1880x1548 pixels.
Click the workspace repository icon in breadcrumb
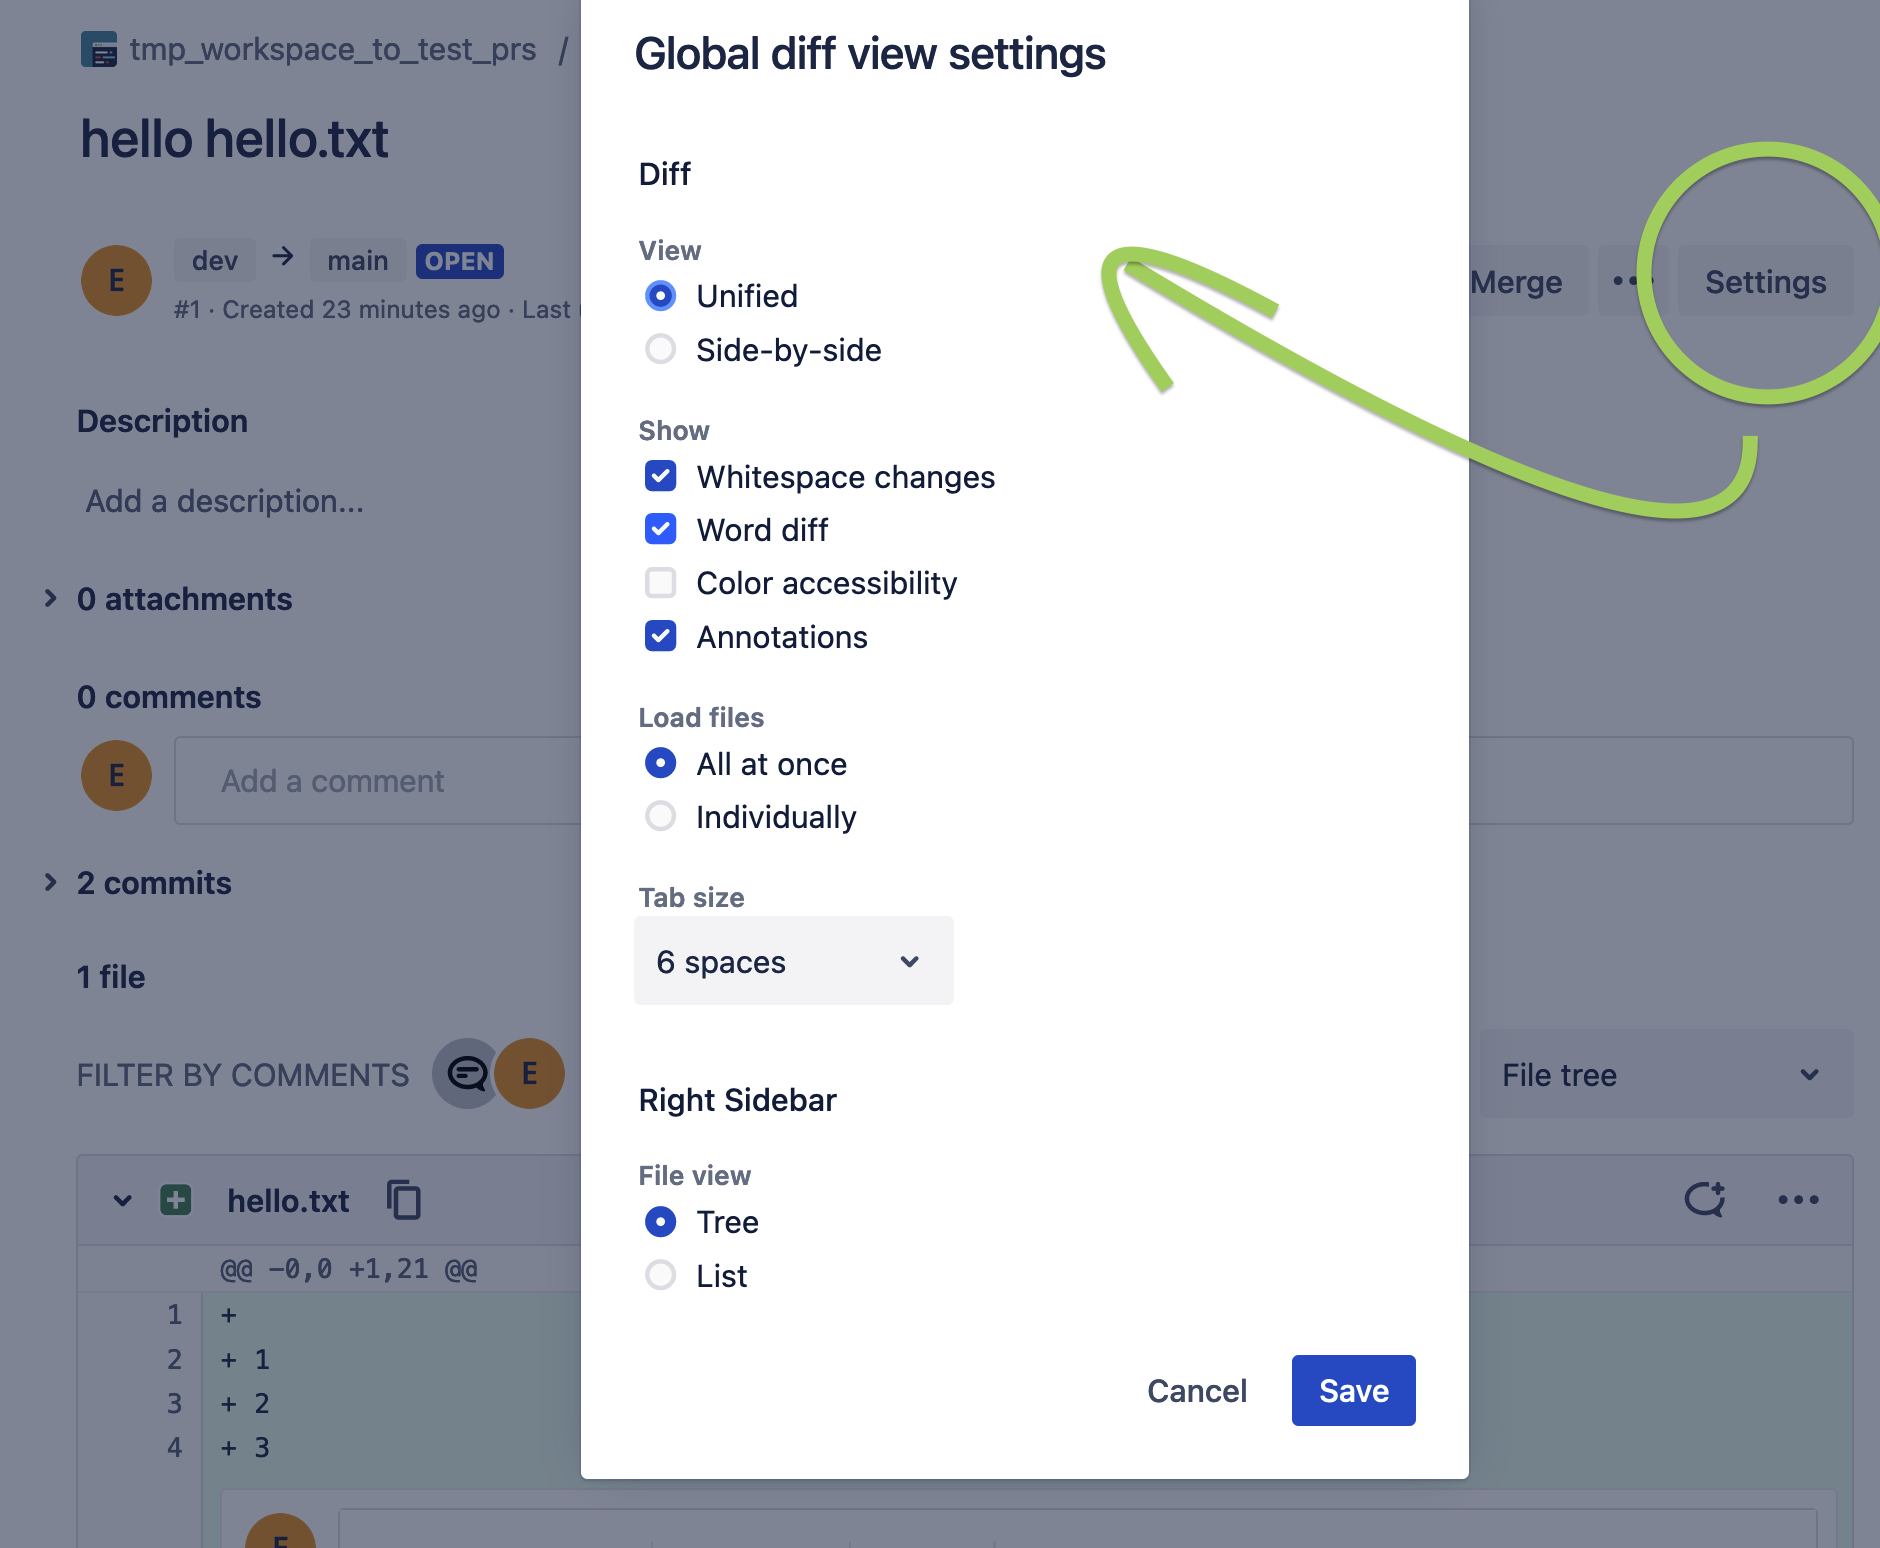click(99, 48)
